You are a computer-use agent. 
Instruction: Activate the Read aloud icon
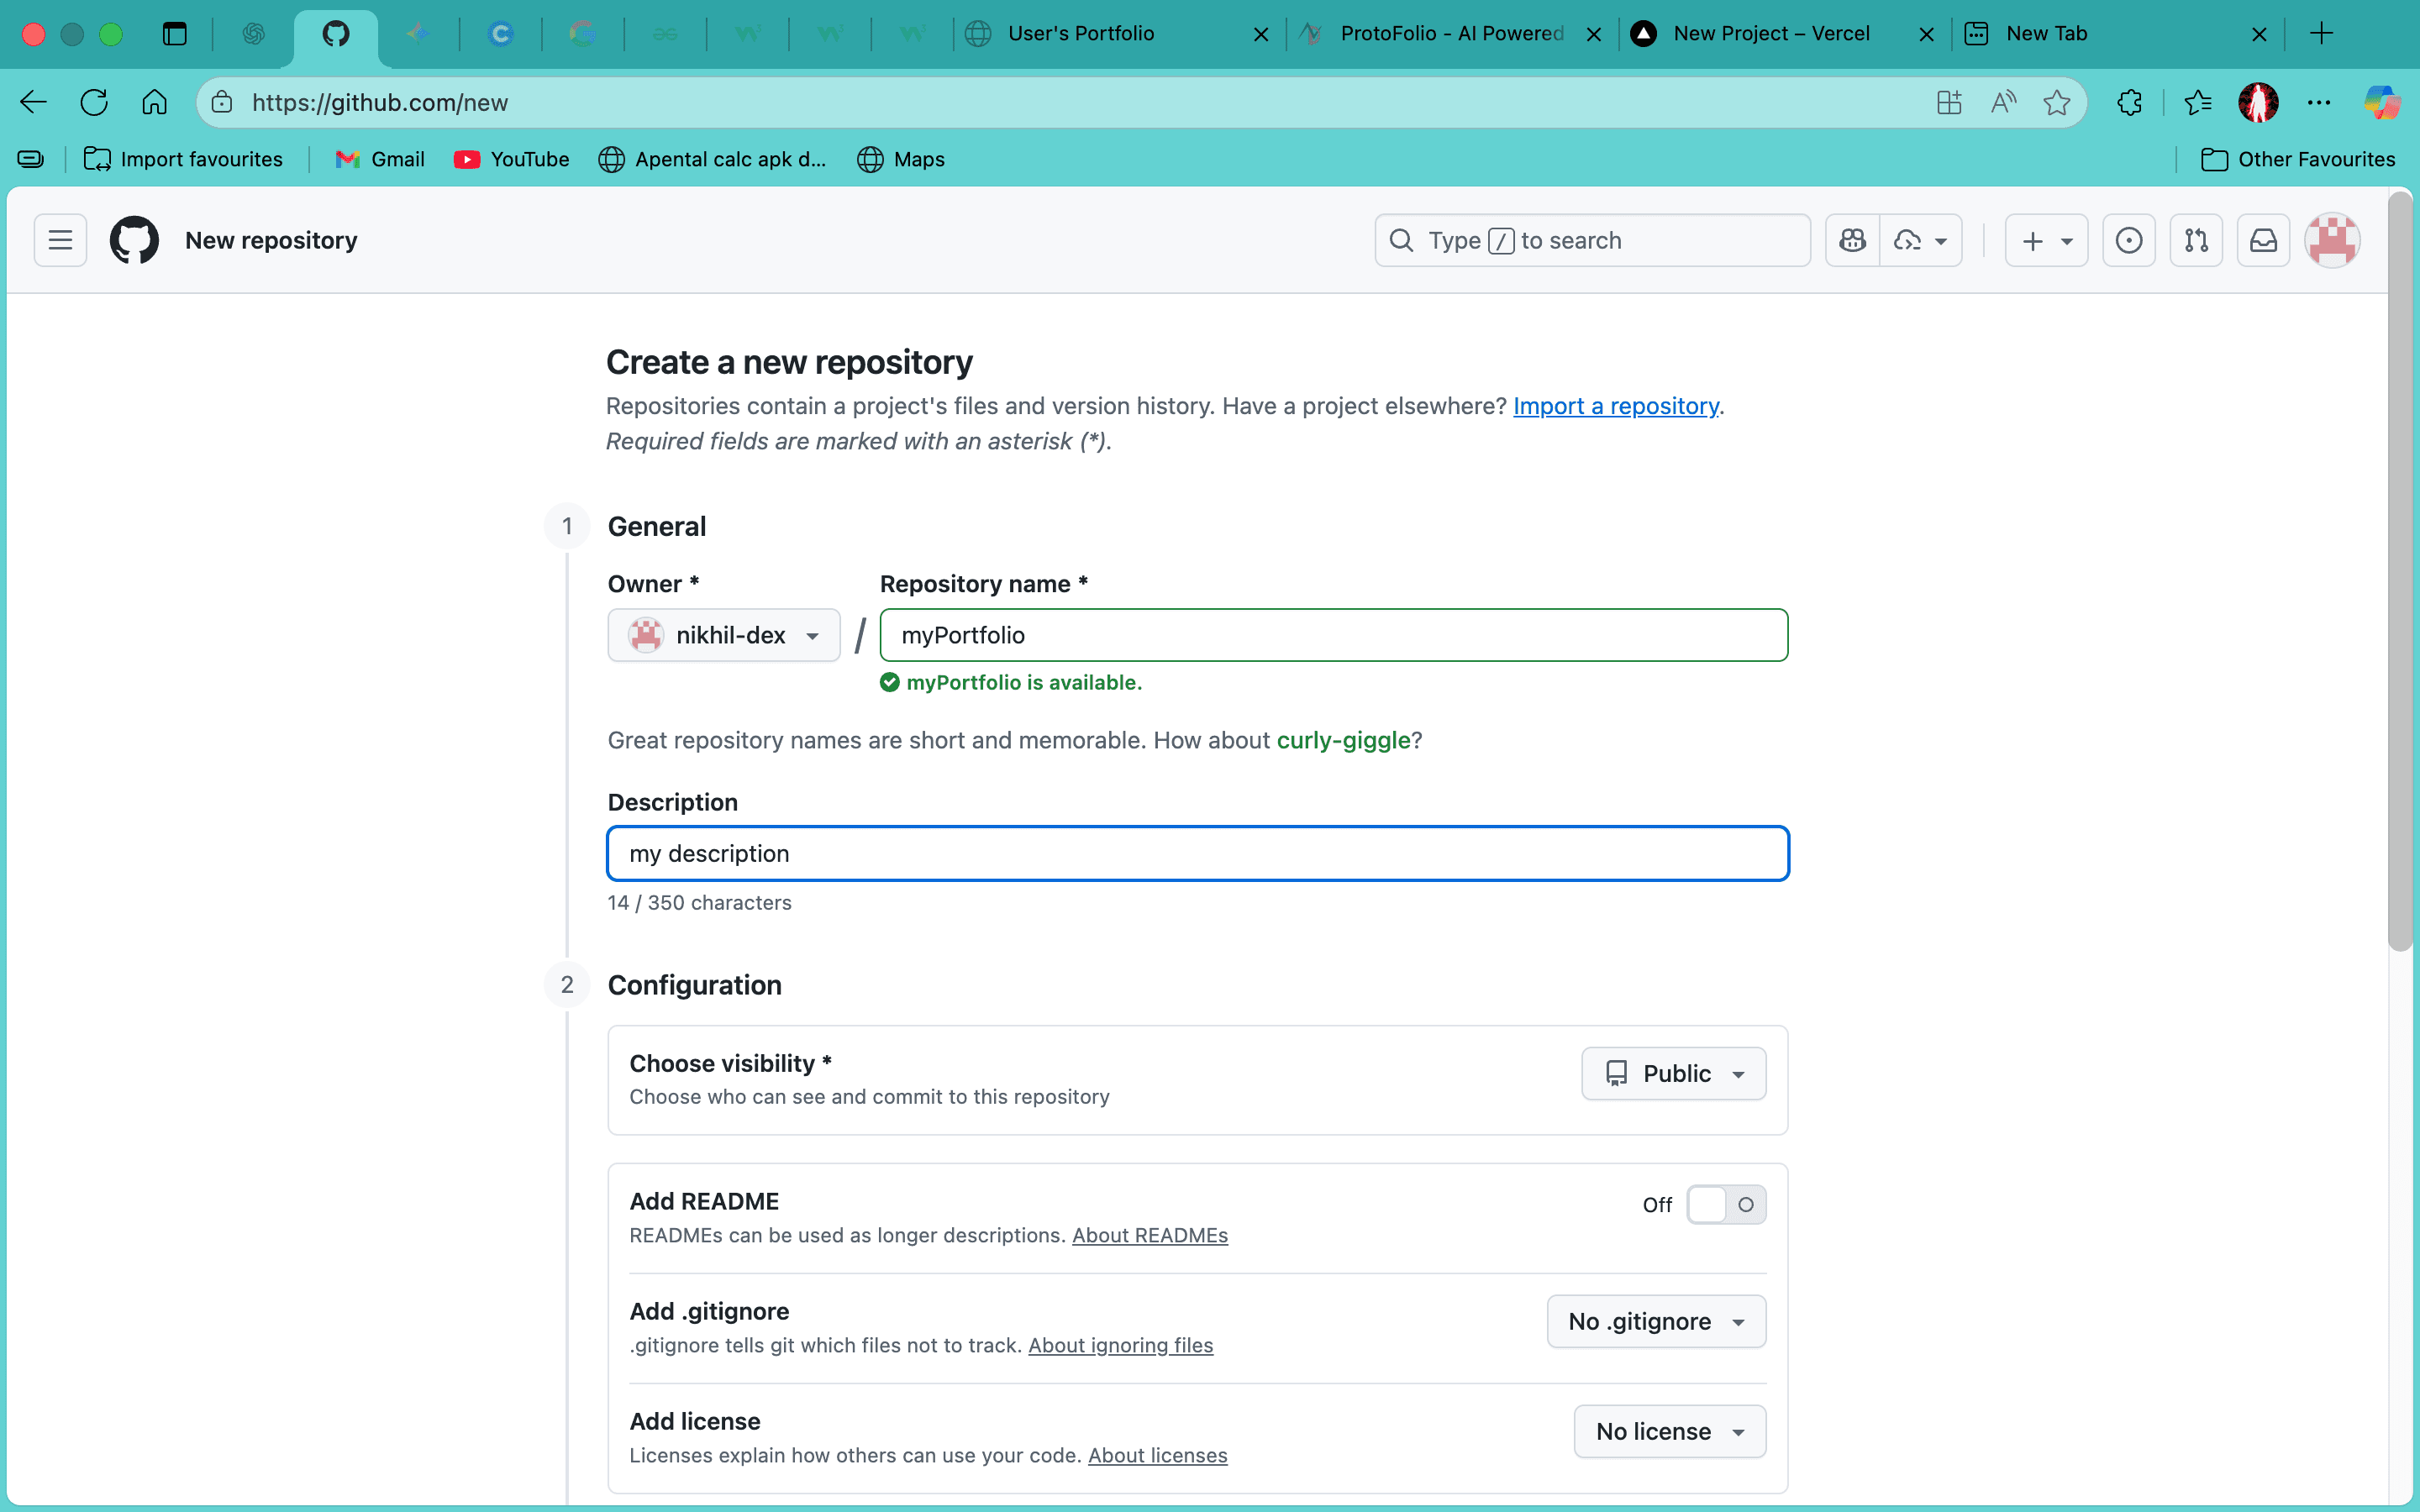tap(2003, 102)
